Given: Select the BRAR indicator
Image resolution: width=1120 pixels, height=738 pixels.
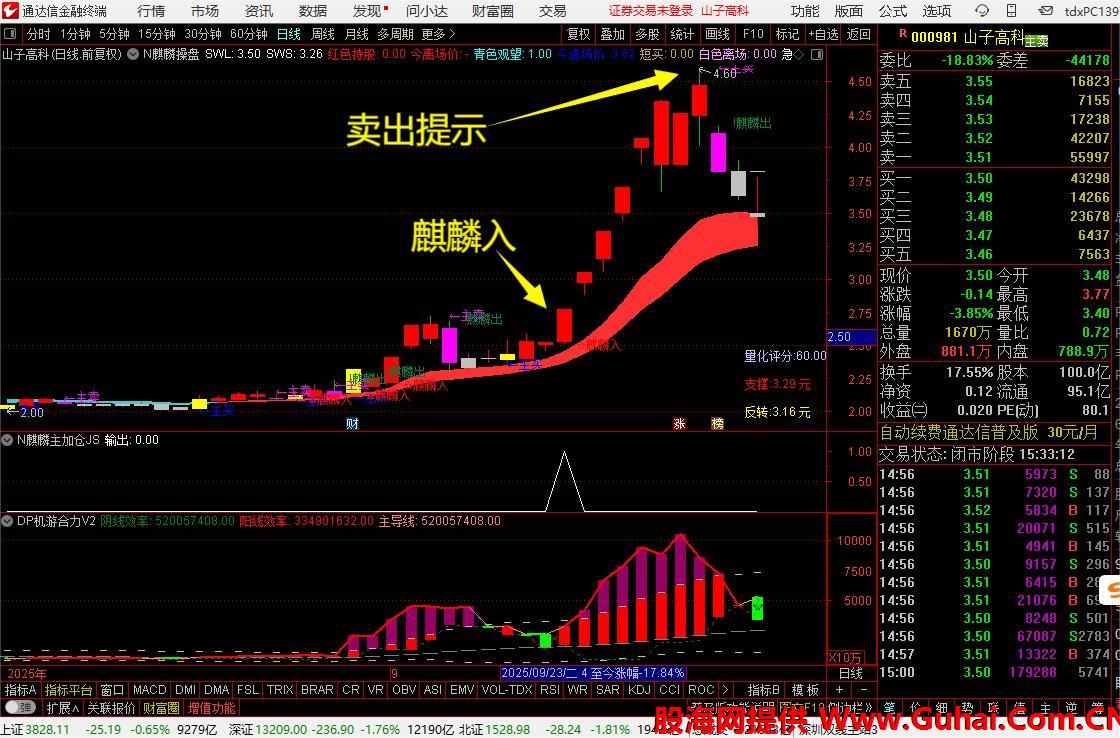Looking at the screenshot, I should [317, 690].
